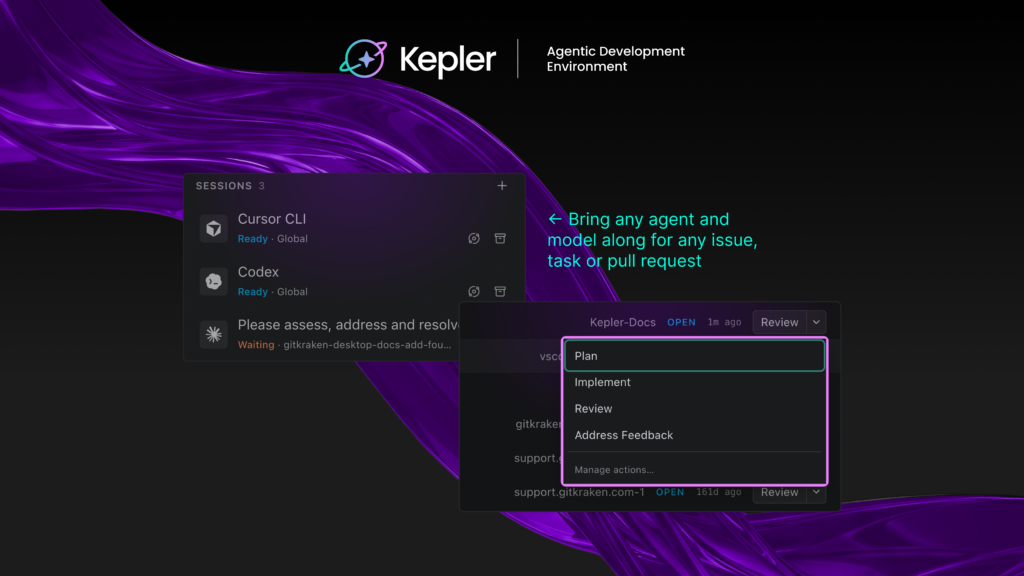
Task: Click the Kepler planet logo
Action: click(364, 59)
